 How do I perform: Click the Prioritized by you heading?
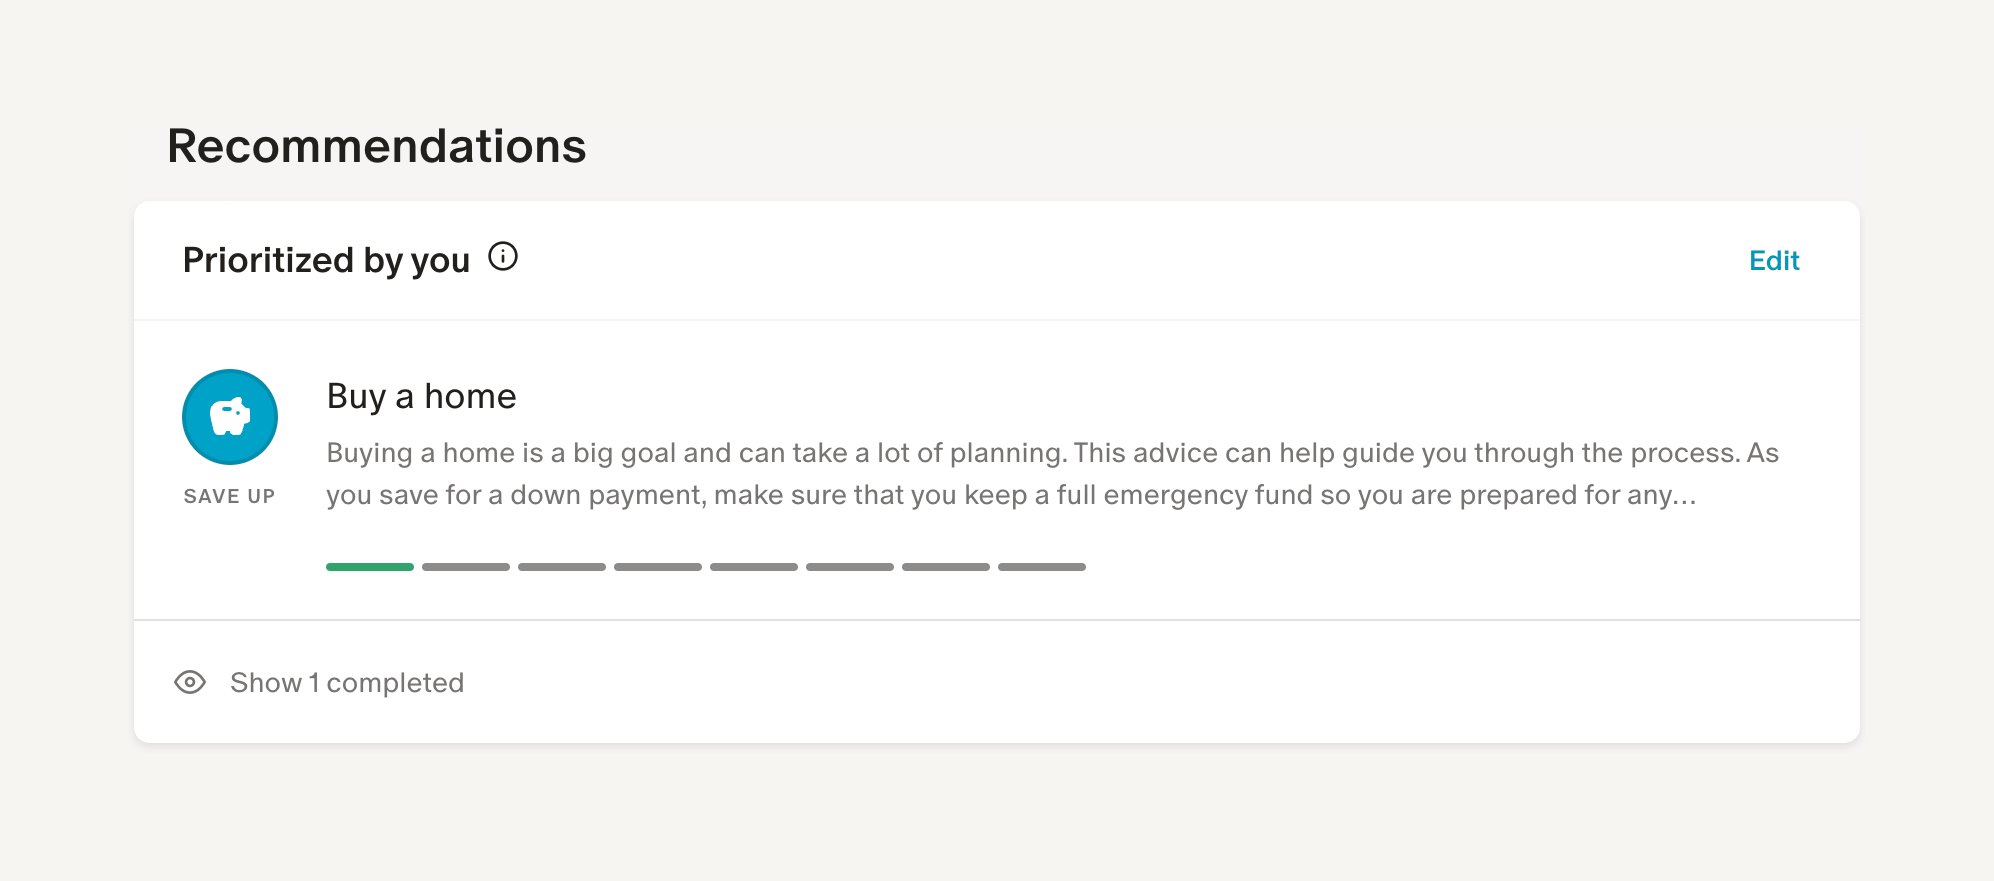326,260
